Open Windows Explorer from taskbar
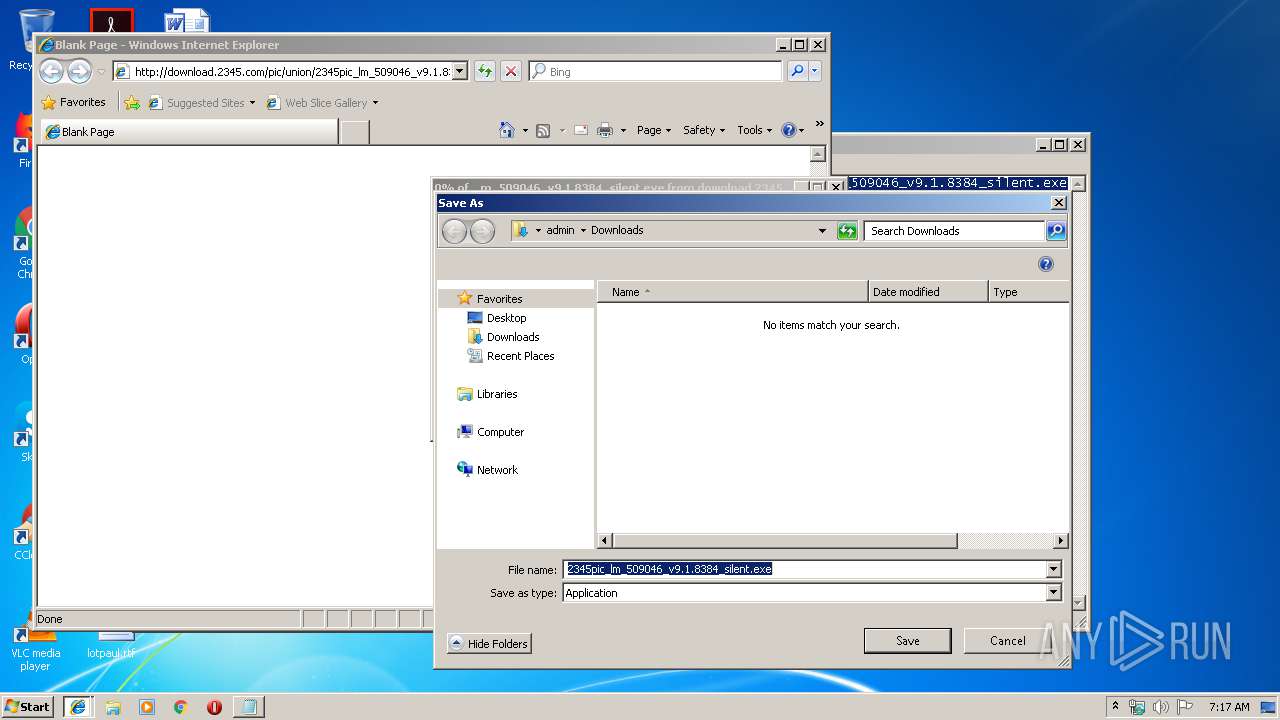Screen dimensions: 1280x720 113,706
